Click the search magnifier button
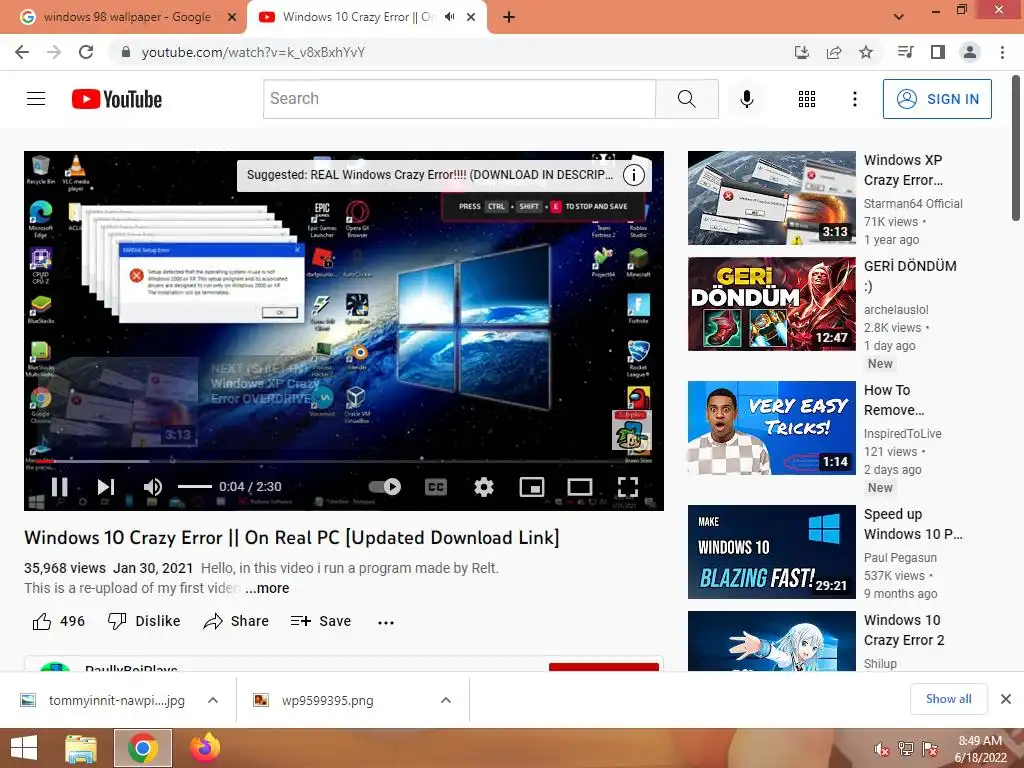This screenshot has height=768, width=1024. pos(686,99)
